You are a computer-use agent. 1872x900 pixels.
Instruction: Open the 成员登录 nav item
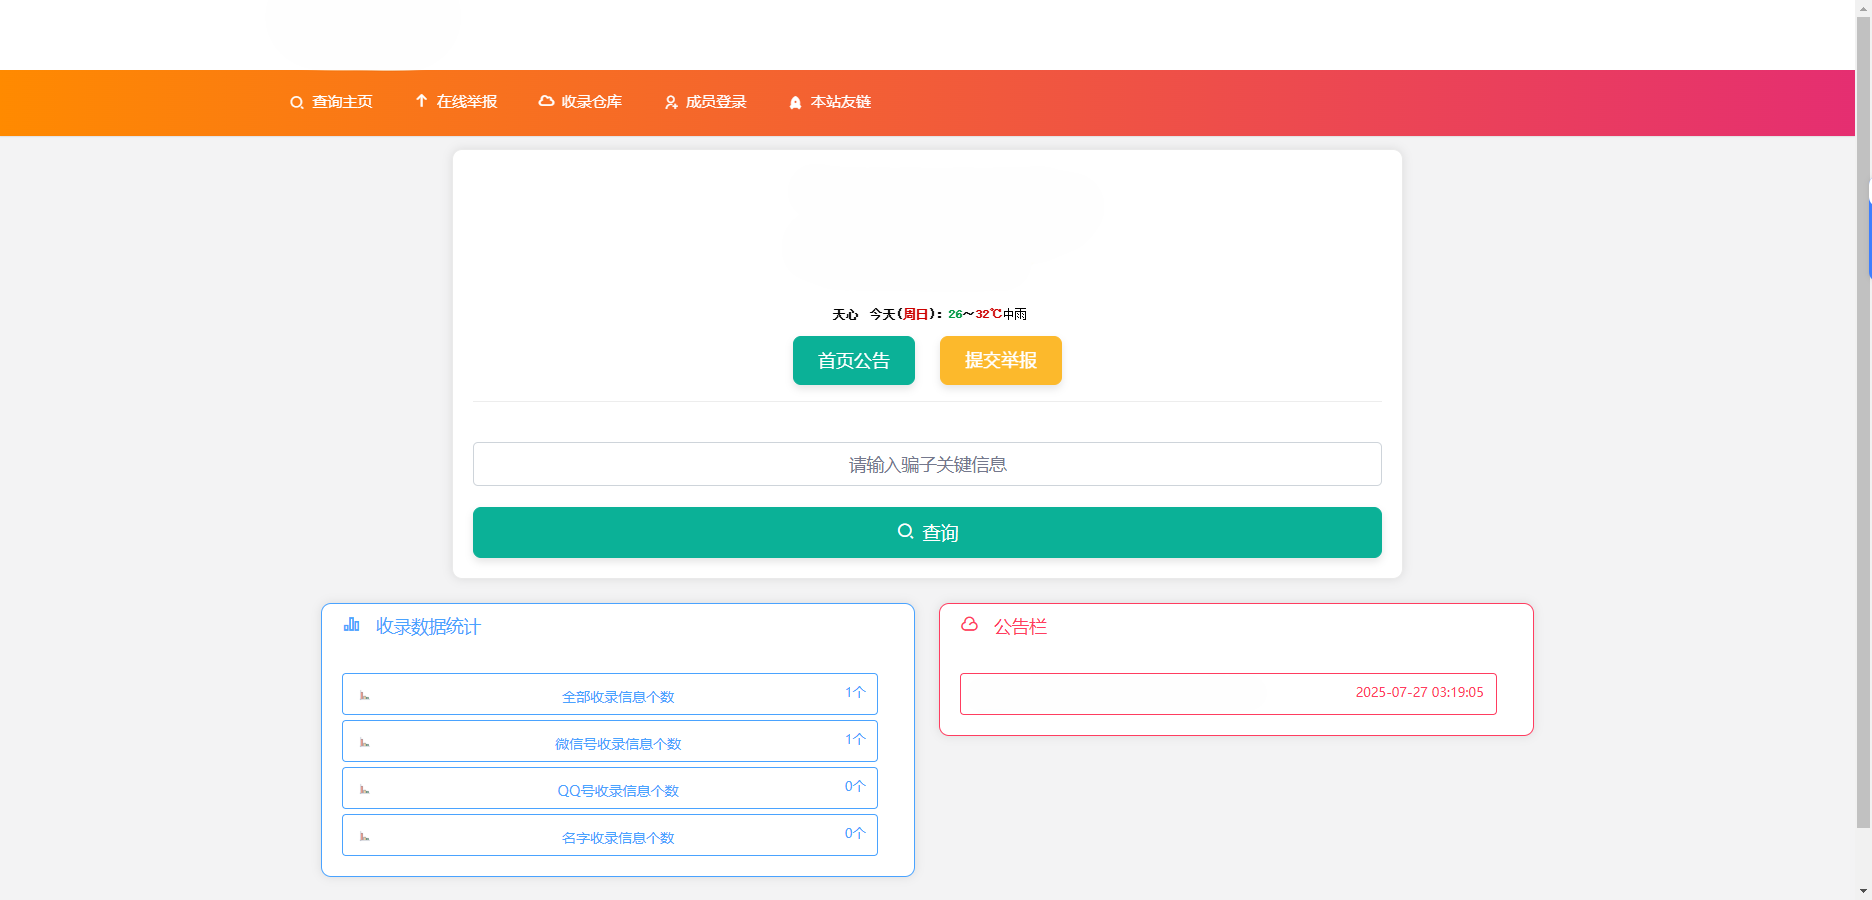[x=705, y=102]
